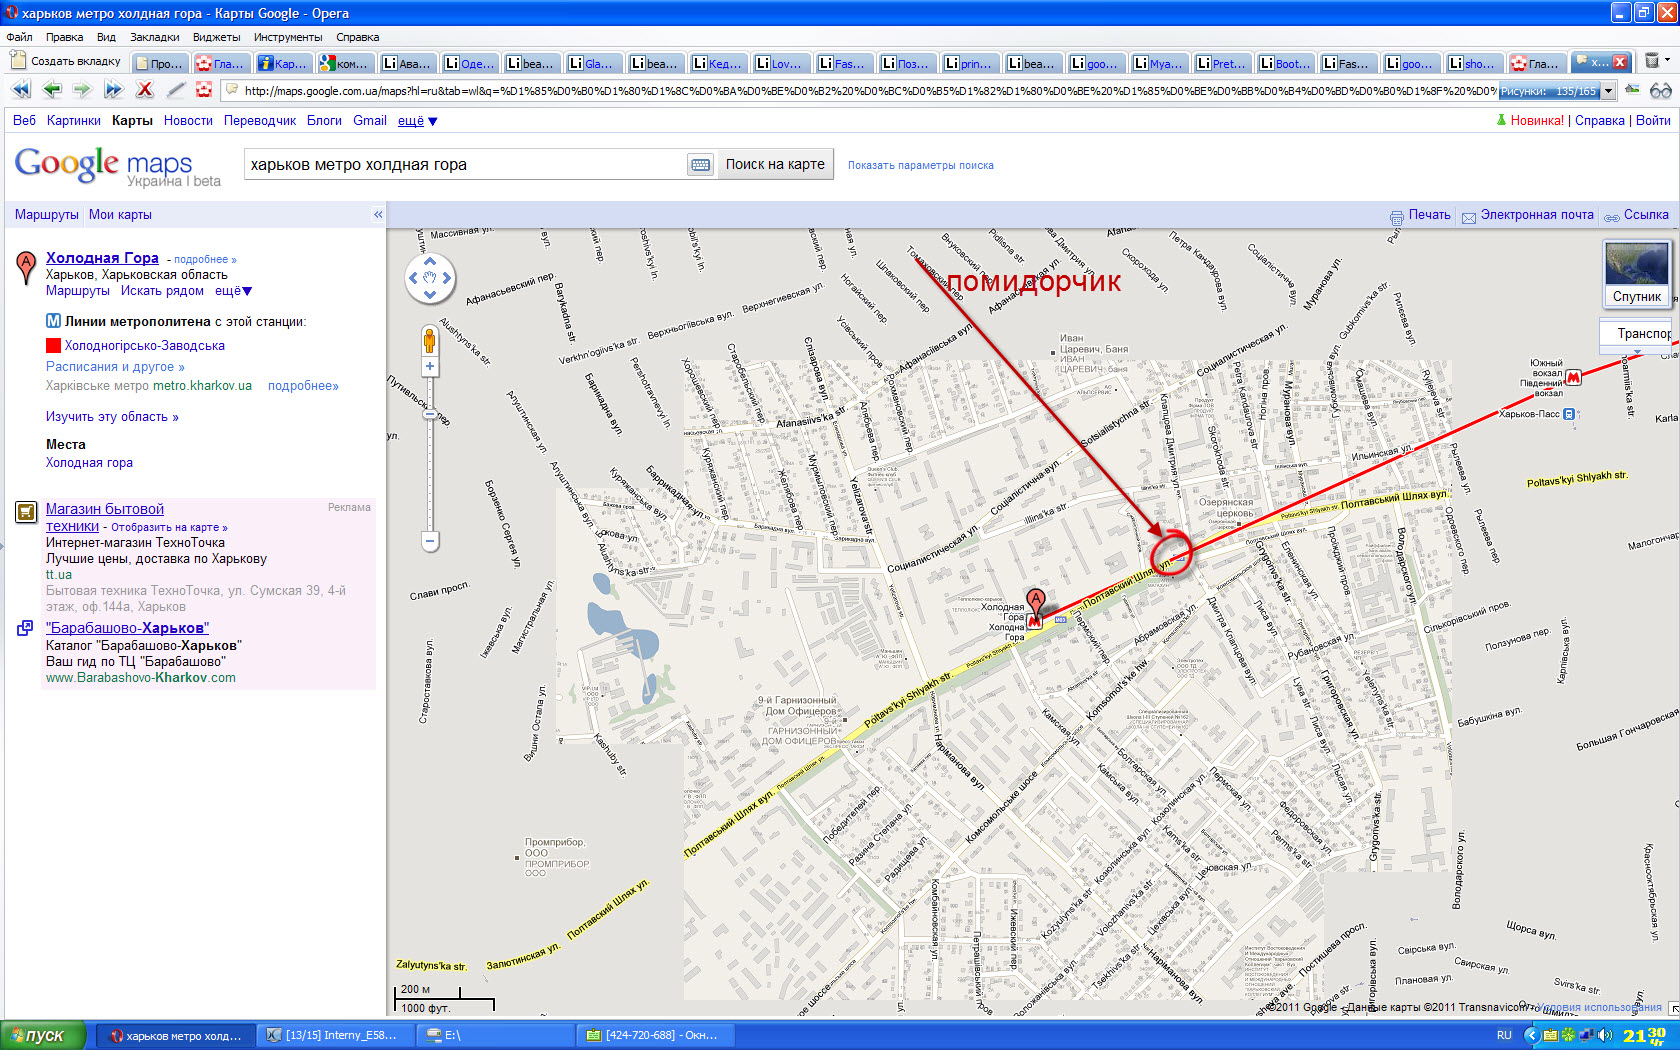Image resolution: width=1680 pixels, height=1050 pixels.
Task: Open the '[13/15] Interny_E58…' taskbar item
Action: [336, 1035]
